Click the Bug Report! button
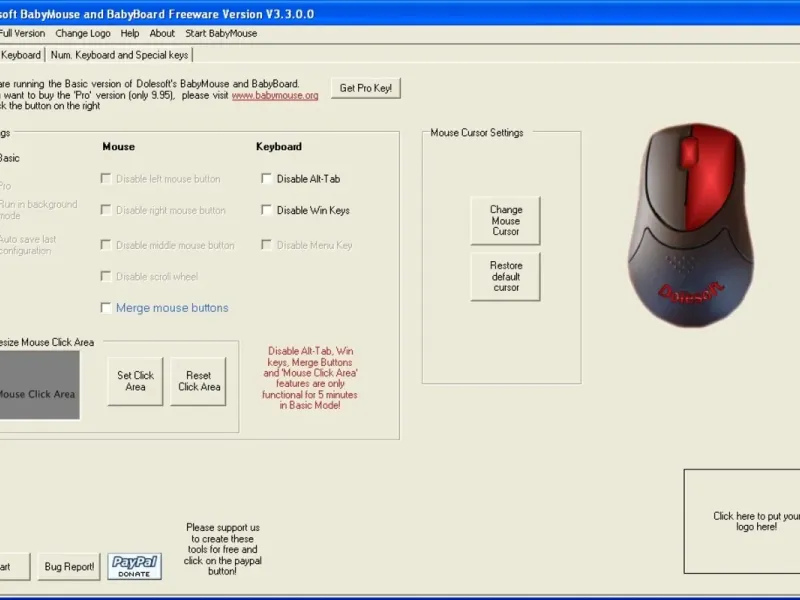This screenshot has height=600, width=800. click(x=69, y=566)
